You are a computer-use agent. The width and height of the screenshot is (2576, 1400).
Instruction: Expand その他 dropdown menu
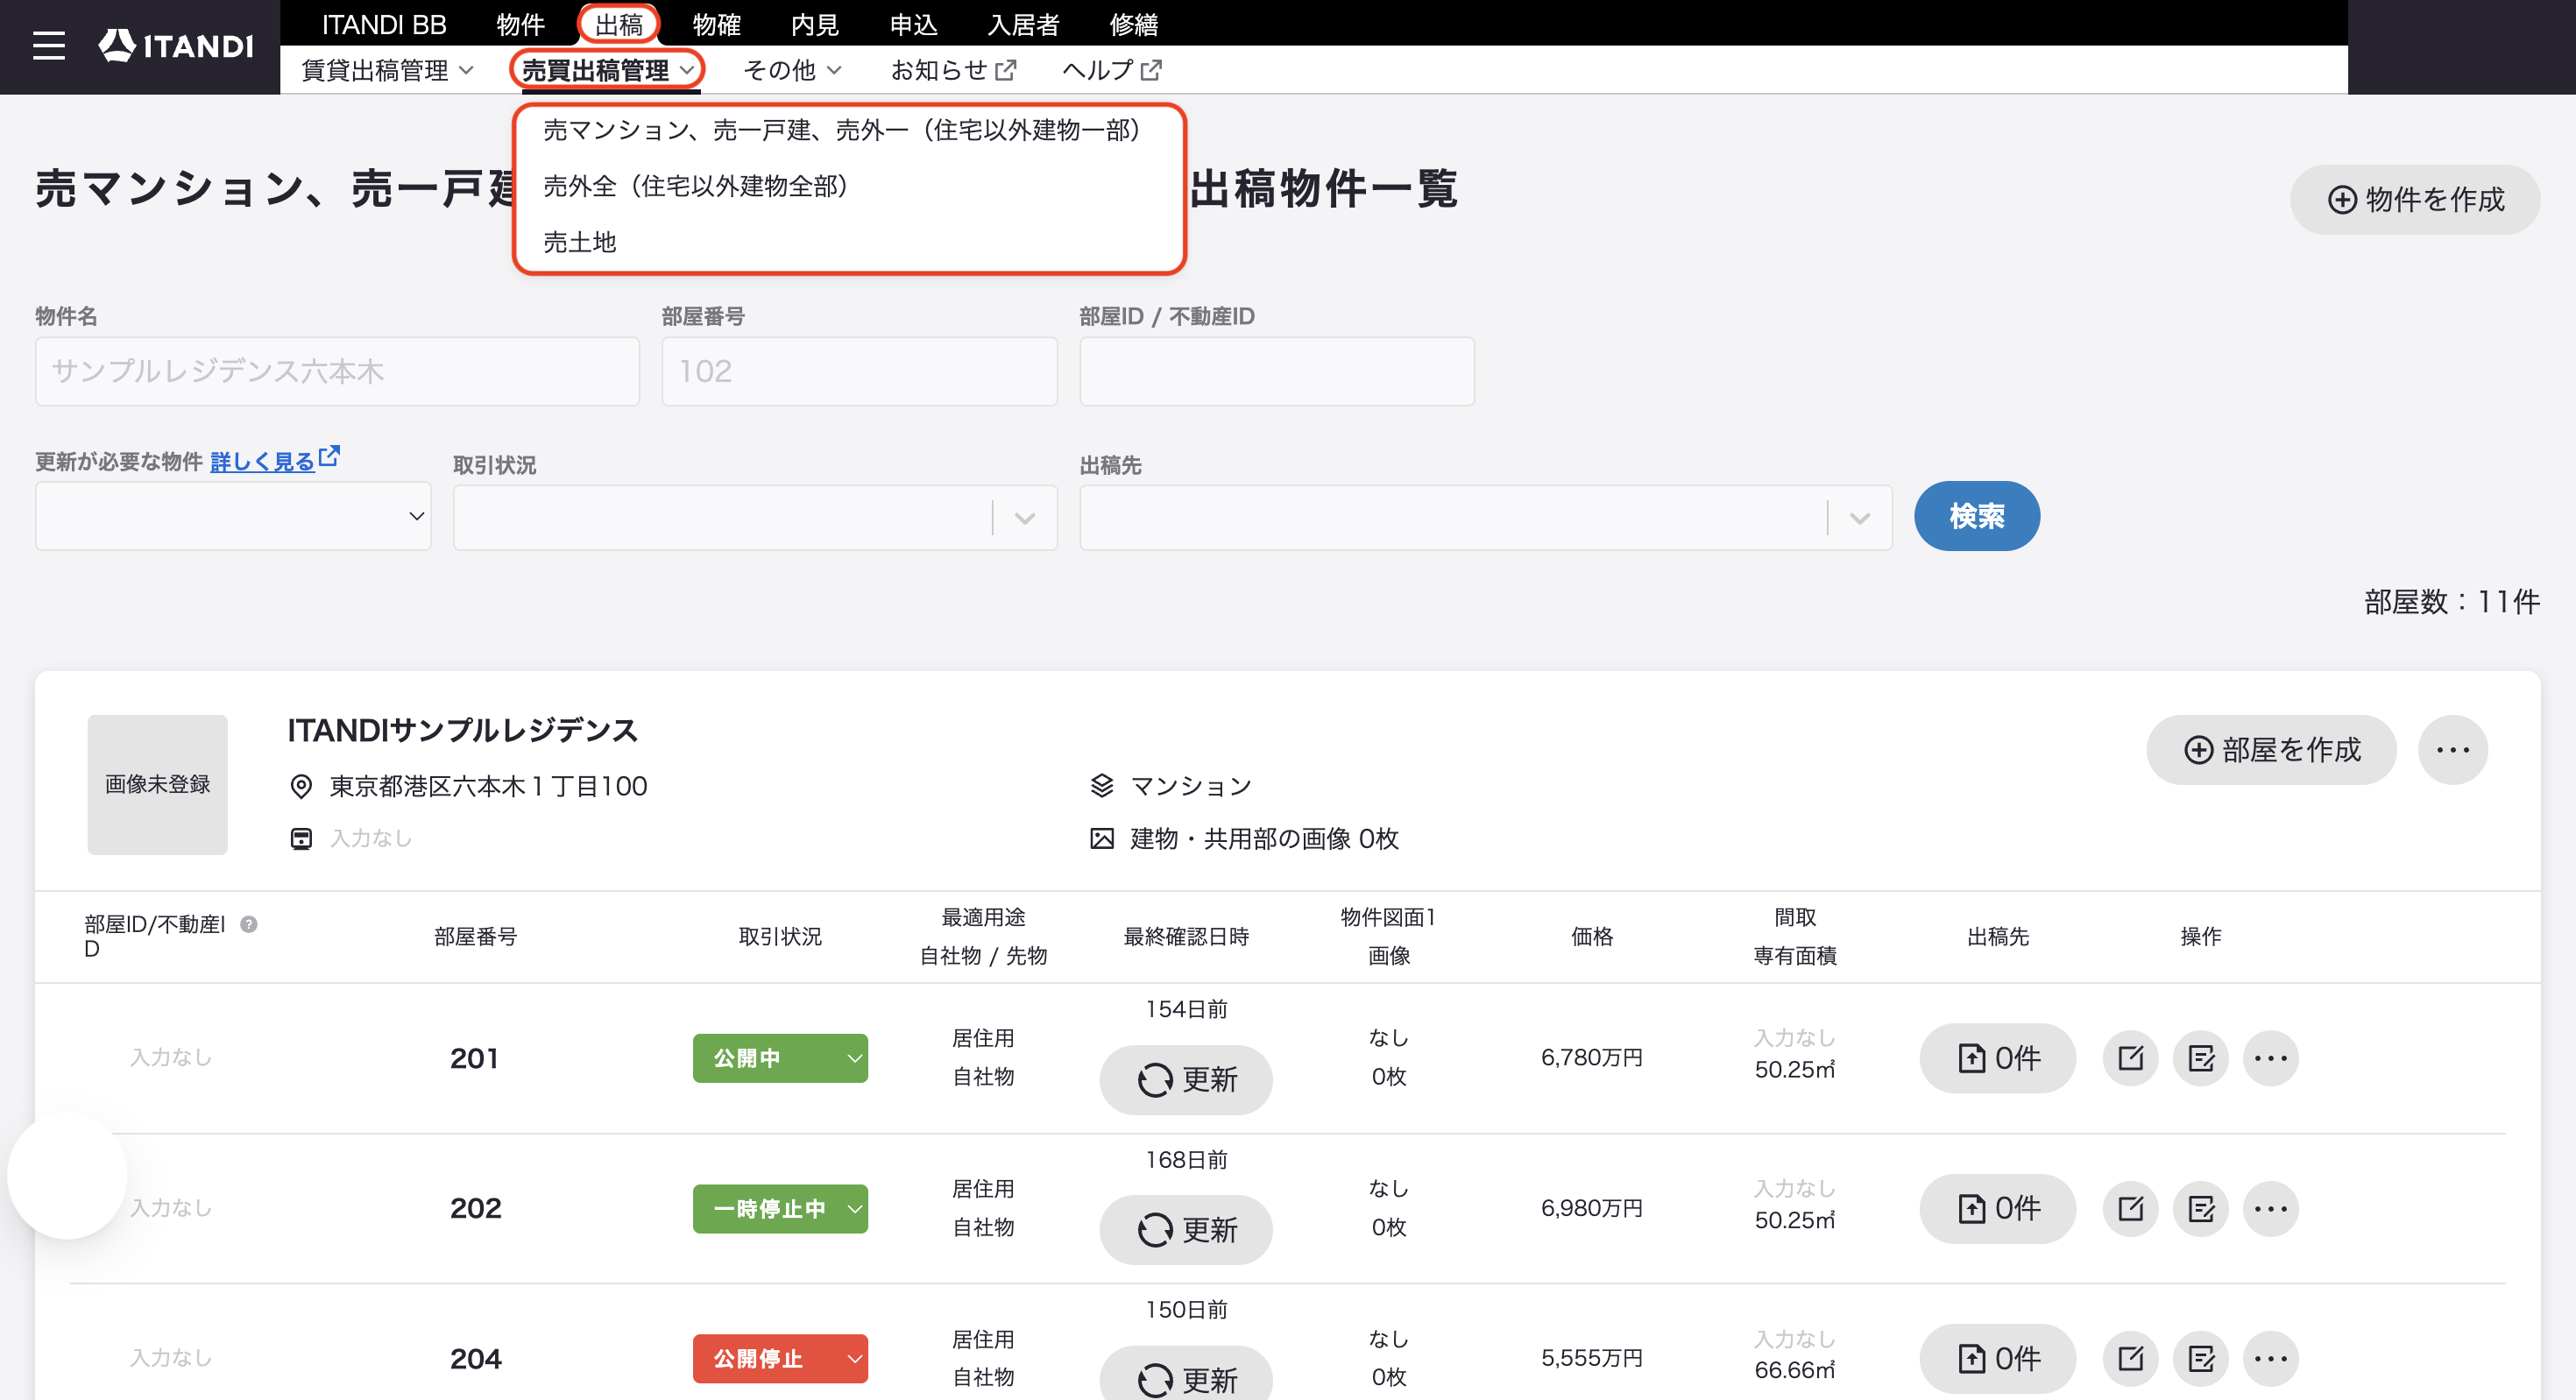coord(792,70)
